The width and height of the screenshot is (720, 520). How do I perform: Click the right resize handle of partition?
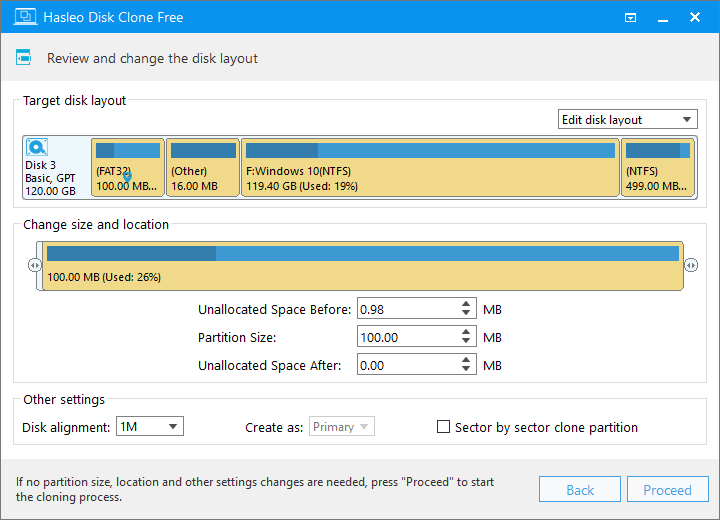coord(691,265)
